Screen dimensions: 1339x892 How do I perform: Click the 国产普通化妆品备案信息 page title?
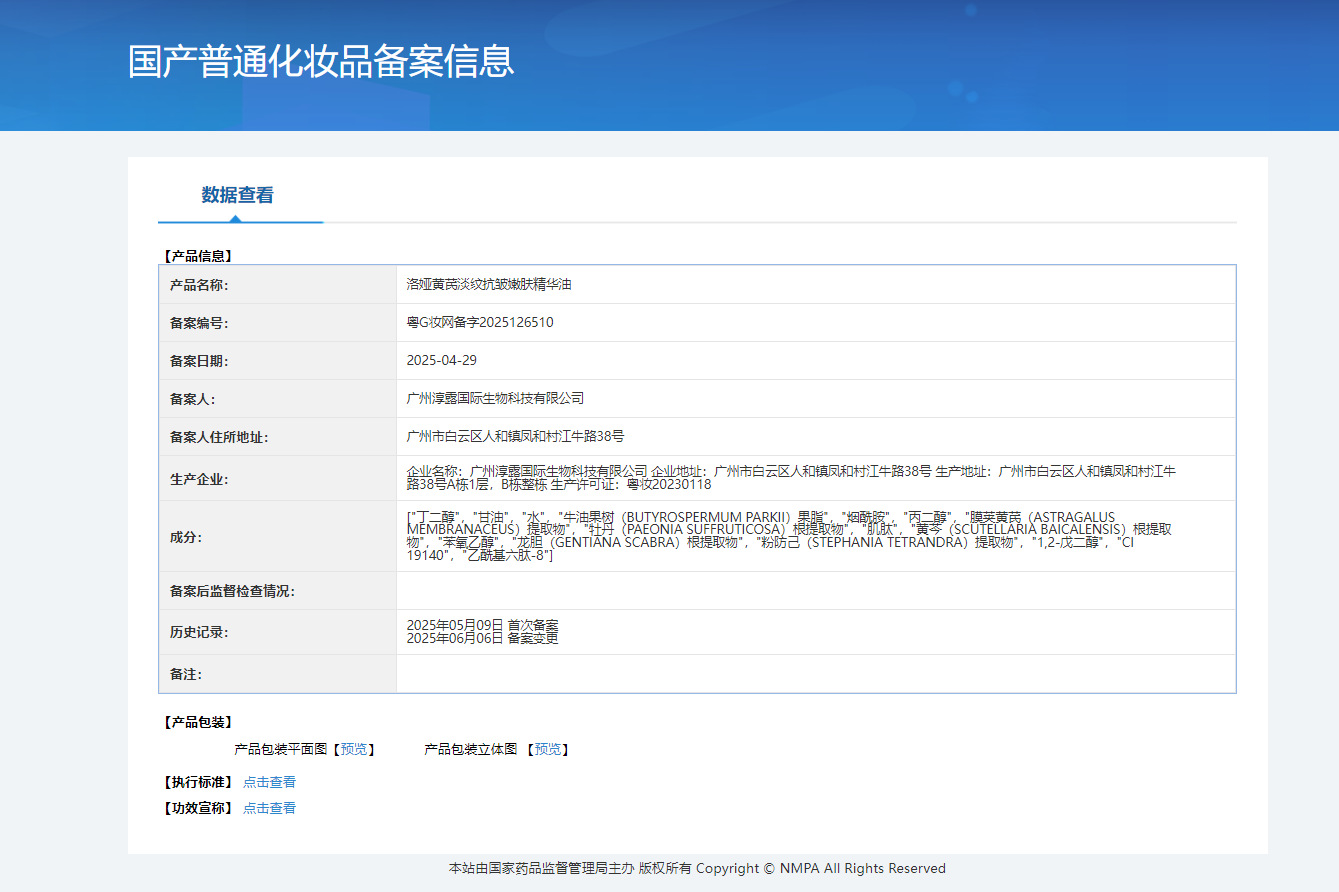[x=321, y=61]
